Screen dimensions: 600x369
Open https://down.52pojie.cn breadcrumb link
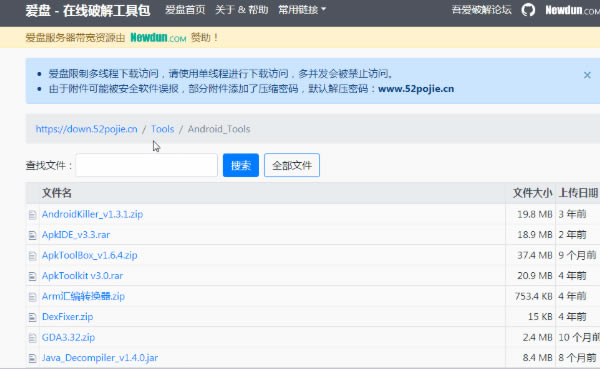(86, 129)
